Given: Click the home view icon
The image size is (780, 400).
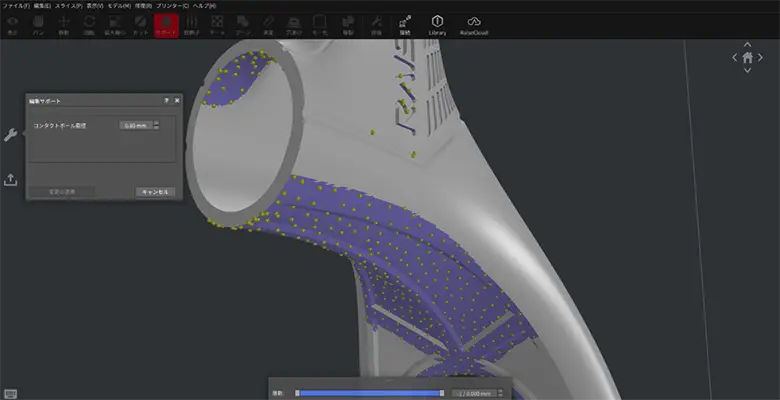Looking at the screenshot, I should (747, 58).
